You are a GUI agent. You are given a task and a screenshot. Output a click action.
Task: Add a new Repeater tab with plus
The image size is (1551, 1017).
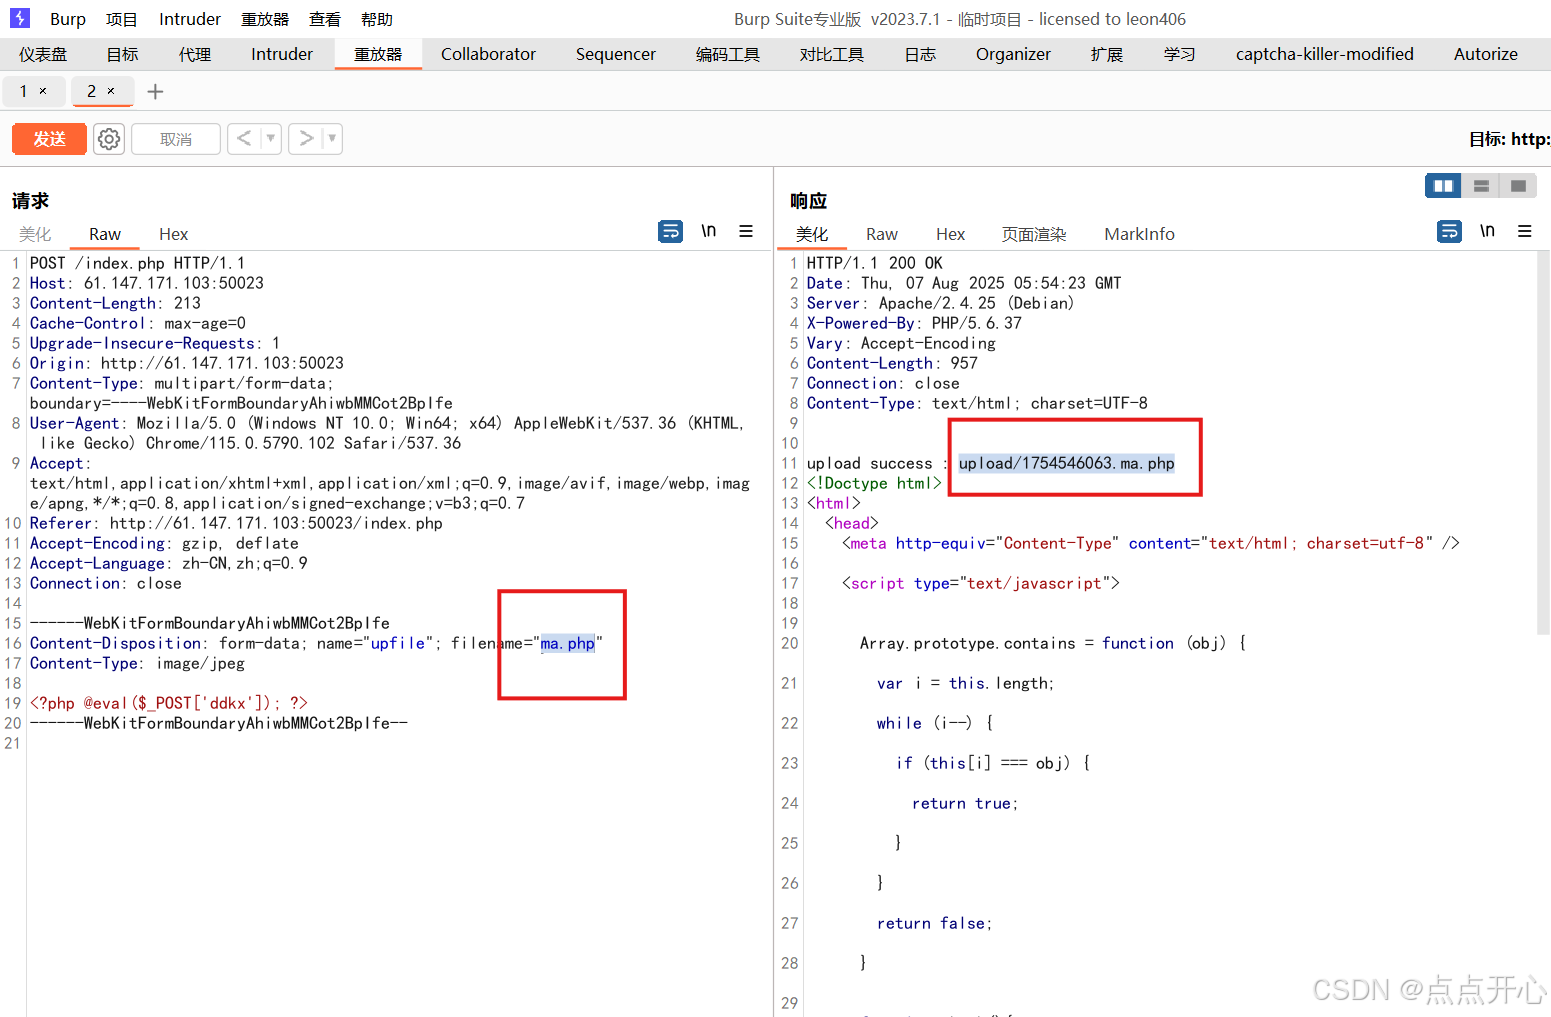click(x=155, y=92)
